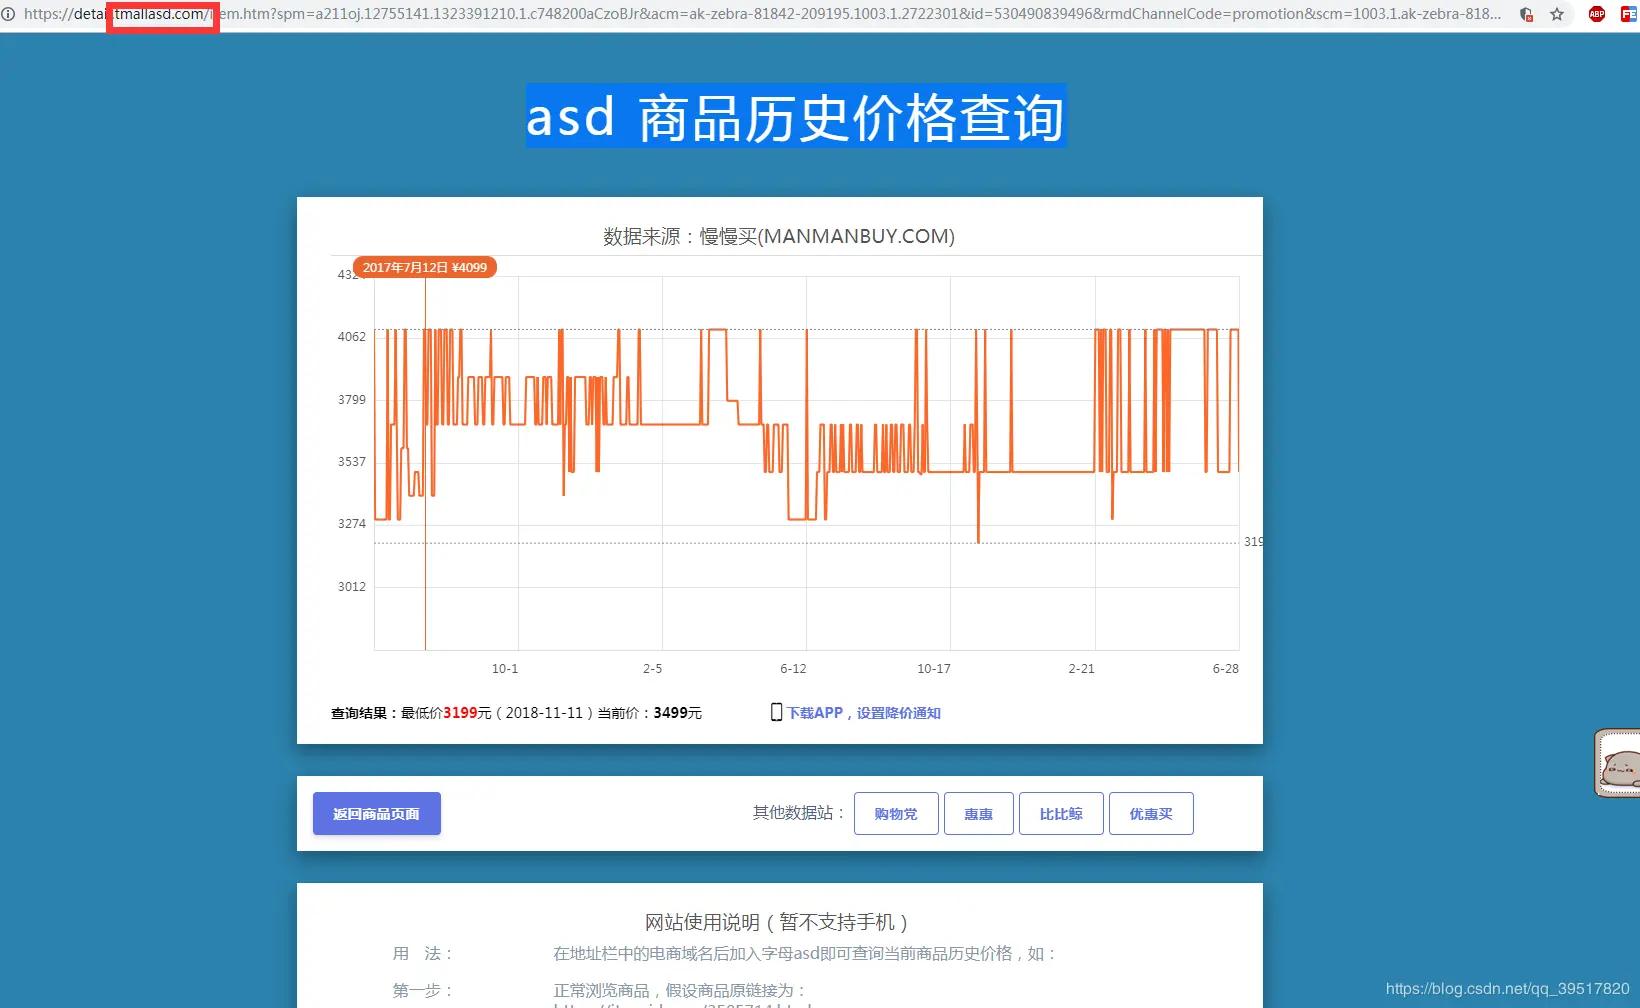
Task: Click the browser refresh area info glyph
Action: 9,14
